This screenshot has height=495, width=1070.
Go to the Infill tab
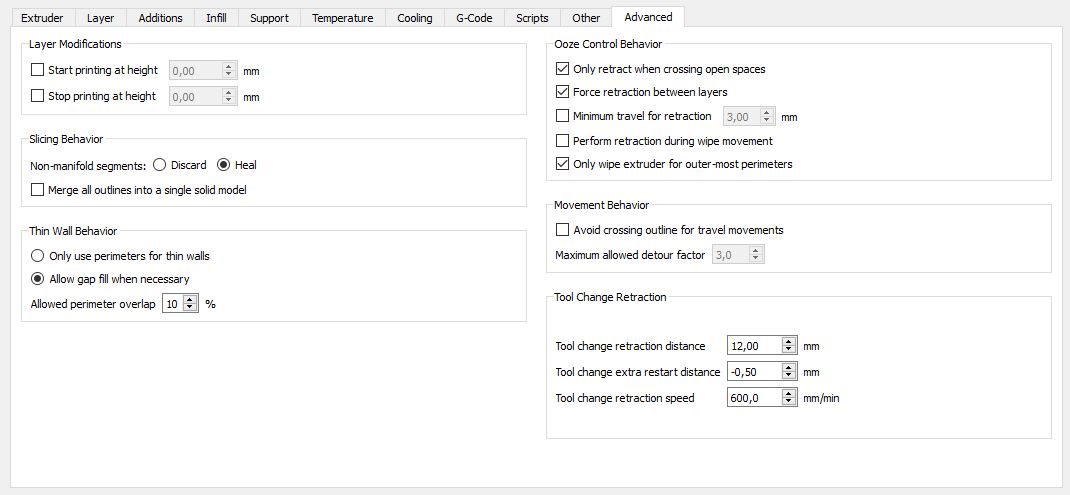216,18
